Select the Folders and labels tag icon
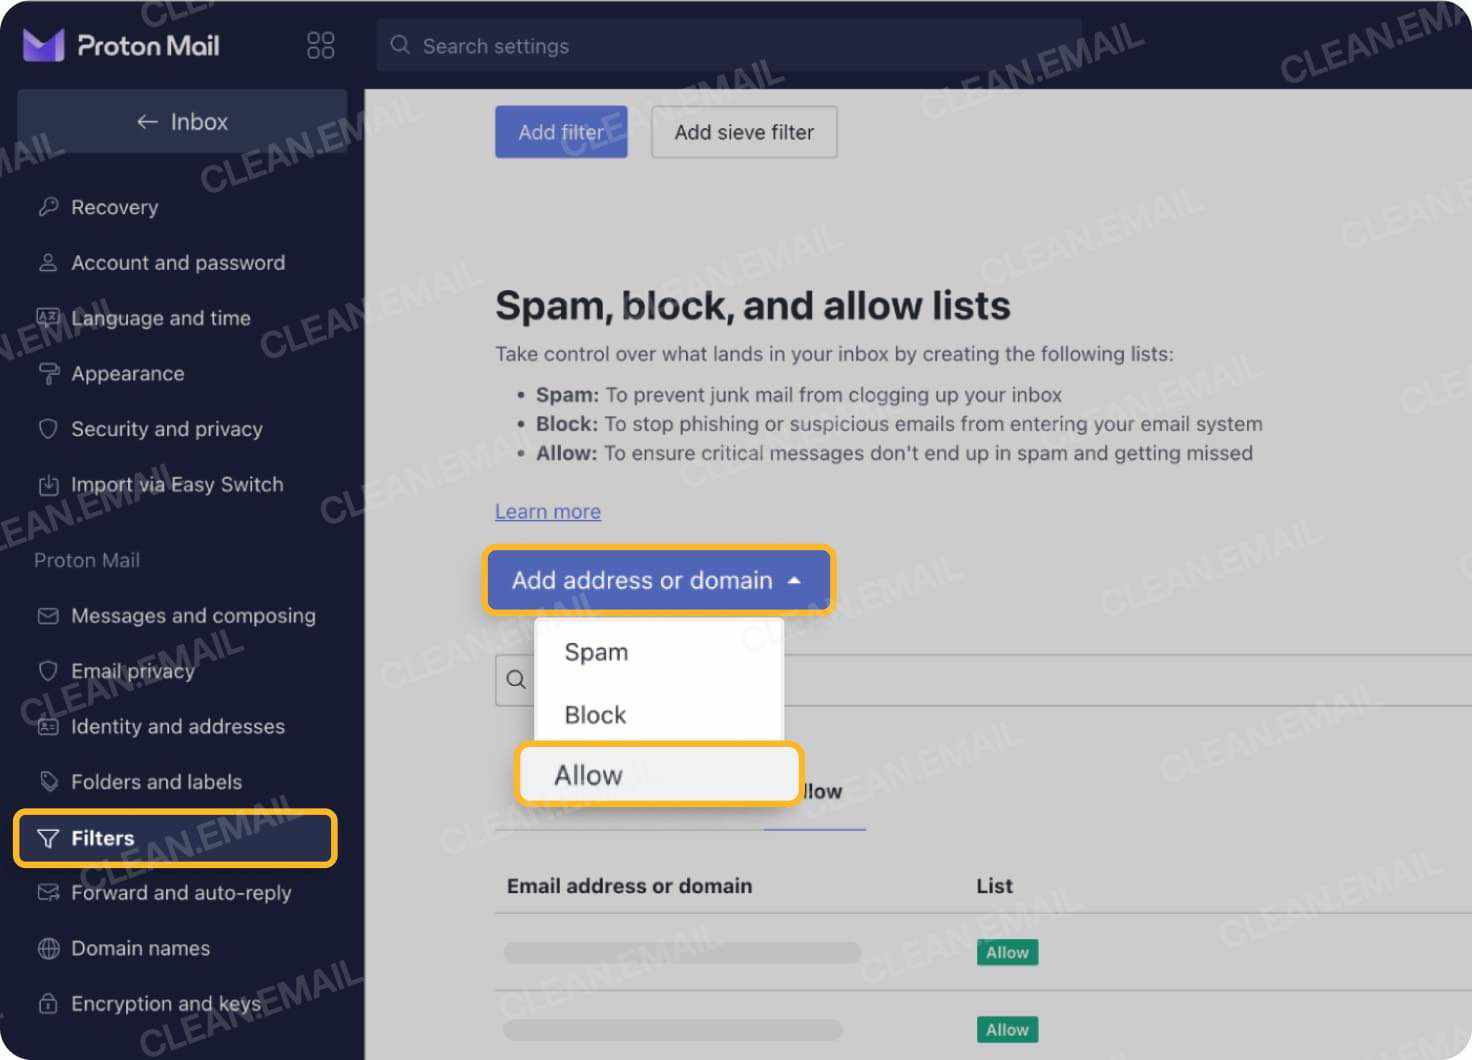This screenshot has width=1472, height=1060. (48, 781)
